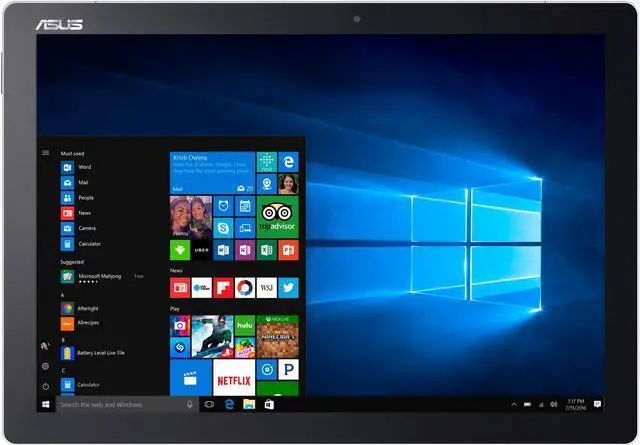This screenshot has width=640, height=445.
Task: Show hidden system tray icons chevron
Action: click(x=514, y=404)
